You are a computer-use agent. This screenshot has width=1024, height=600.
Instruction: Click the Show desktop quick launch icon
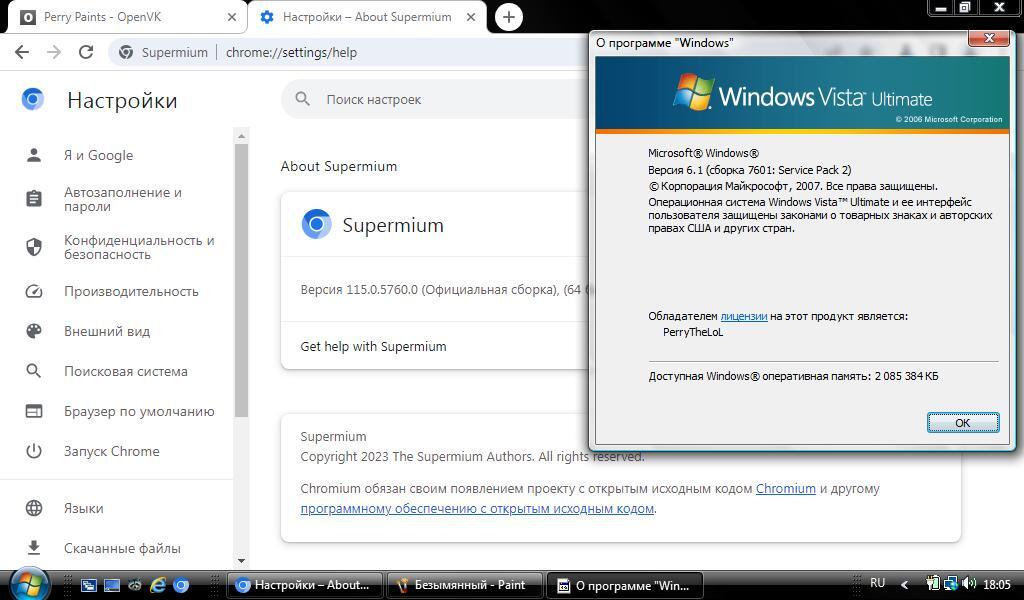click(112, 586)
